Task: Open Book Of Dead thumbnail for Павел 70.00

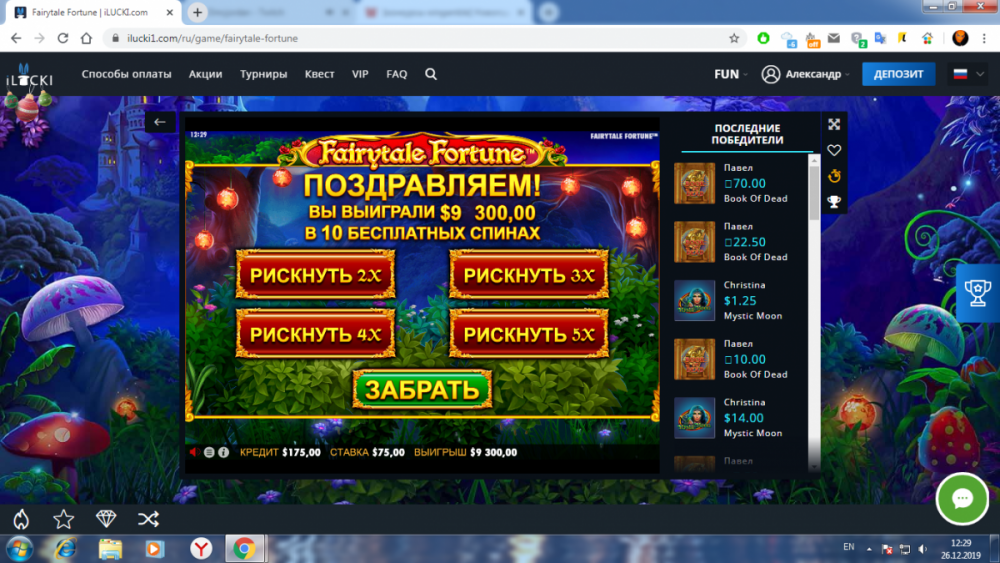Action: coord(695,183)
